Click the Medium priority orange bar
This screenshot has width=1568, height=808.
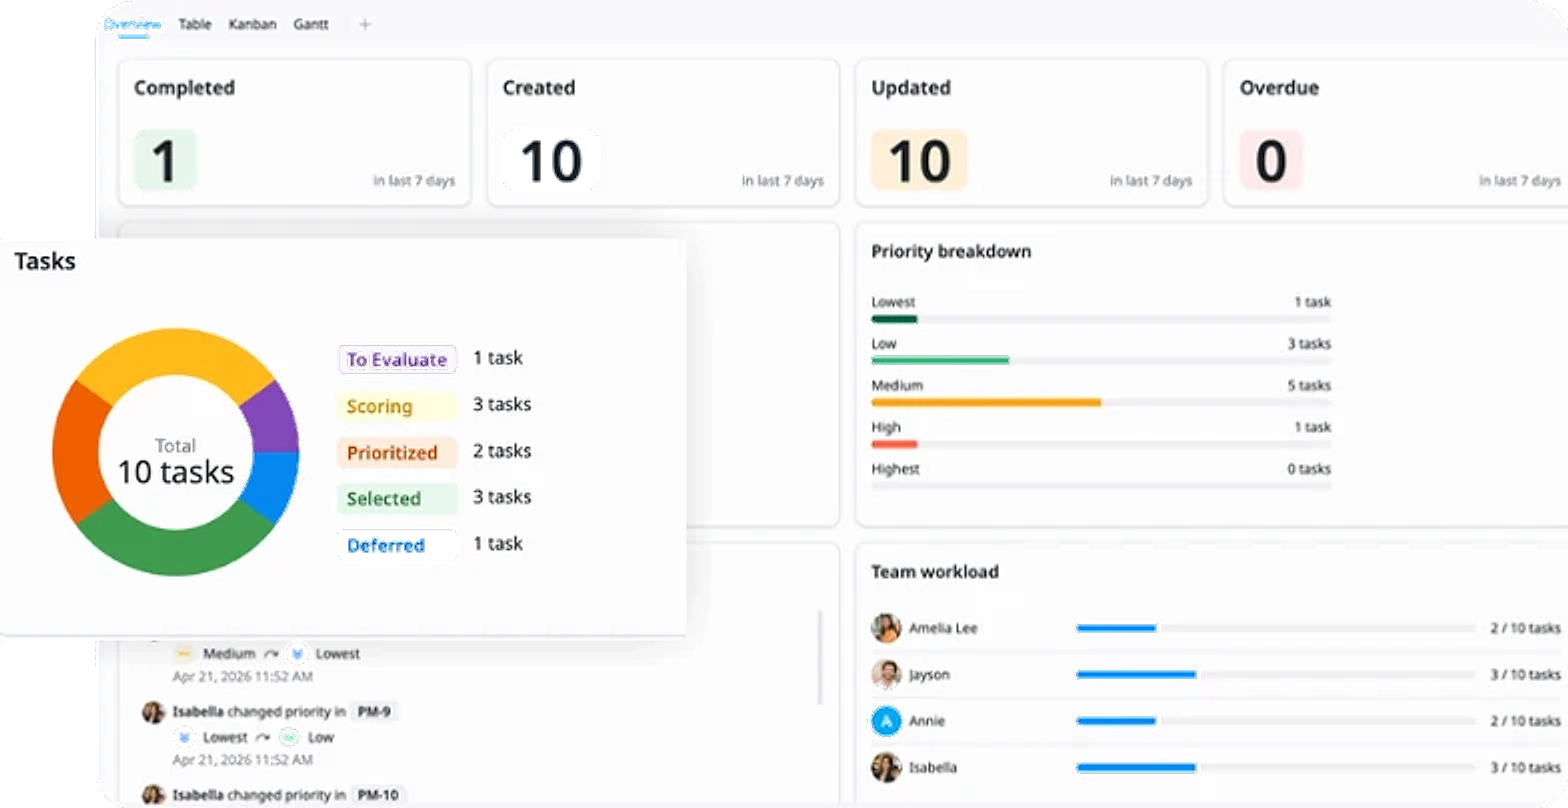(986, 402)
